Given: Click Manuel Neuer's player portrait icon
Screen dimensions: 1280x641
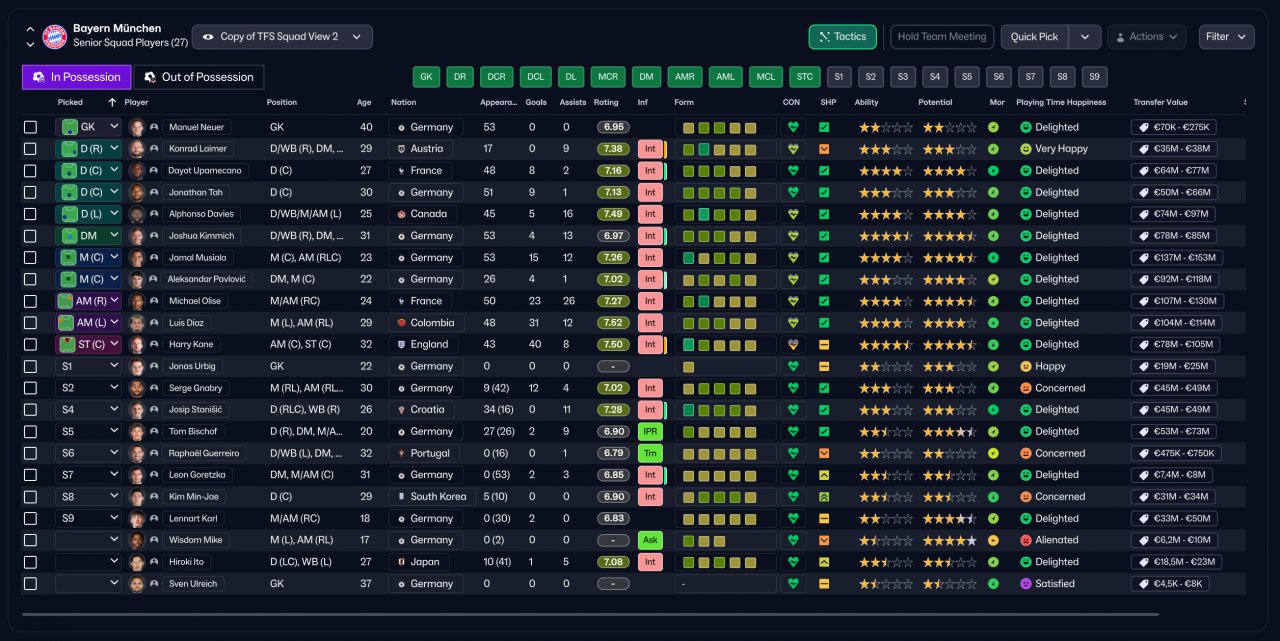Looking at the screenshot, I should pyautogui.click(x=137, y=127).
